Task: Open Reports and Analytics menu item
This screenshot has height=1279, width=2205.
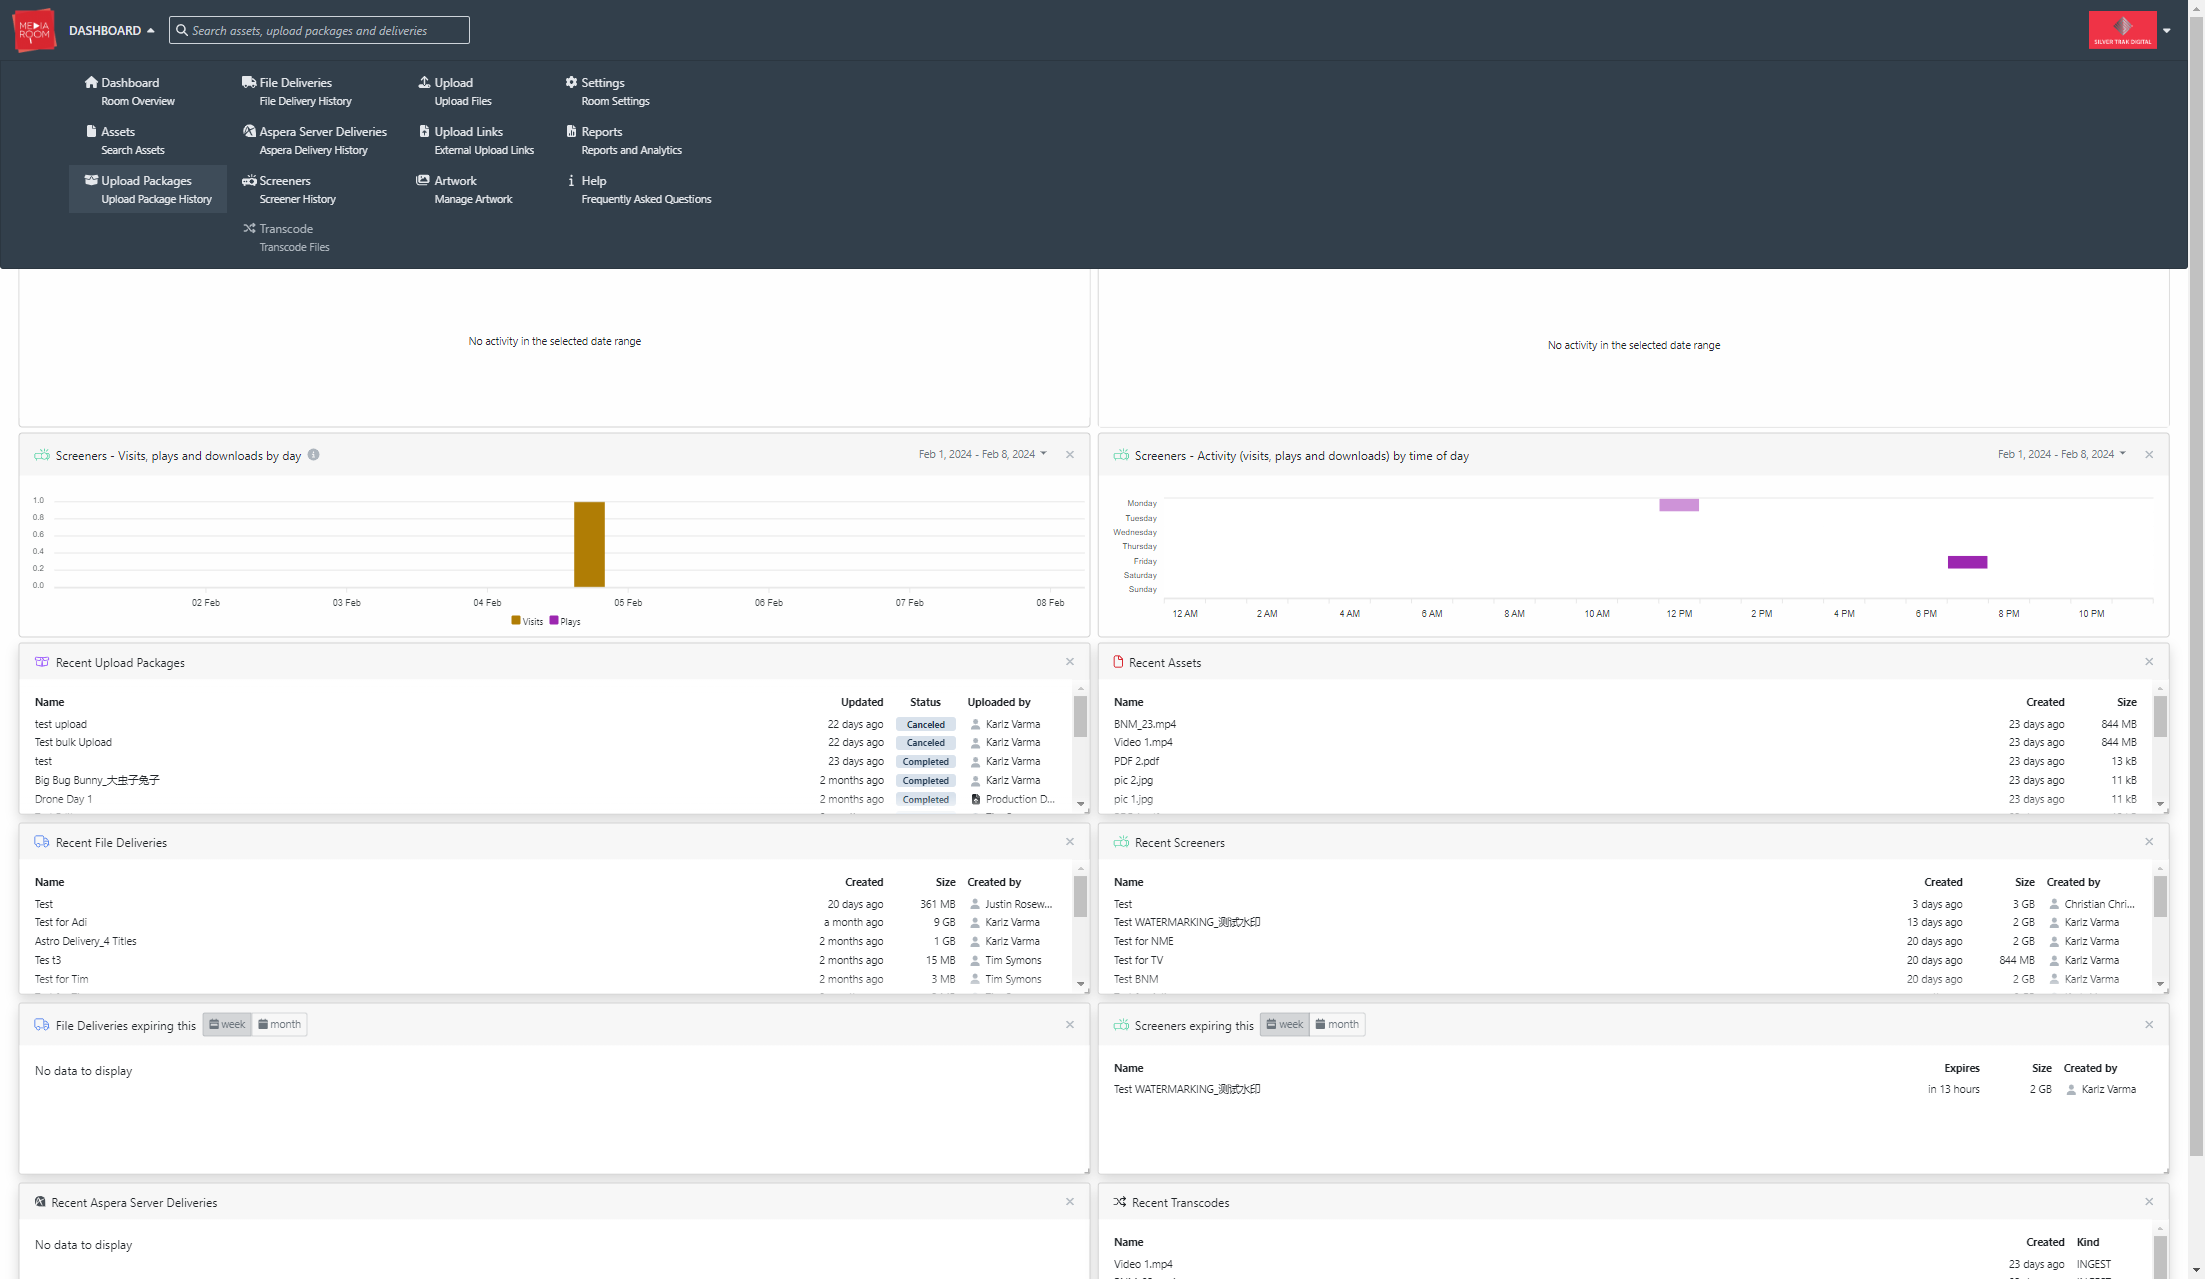Action: click(x=623, y=140)
